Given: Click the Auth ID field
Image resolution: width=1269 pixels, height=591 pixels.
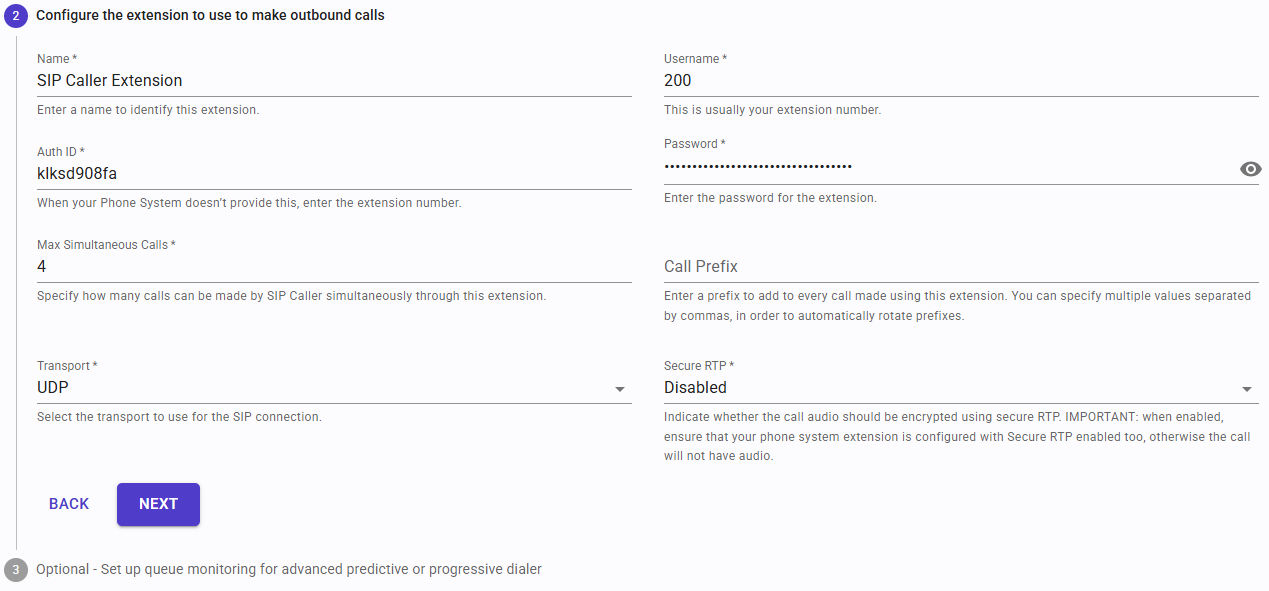Looking at the screenshot, I should [335, 172].
